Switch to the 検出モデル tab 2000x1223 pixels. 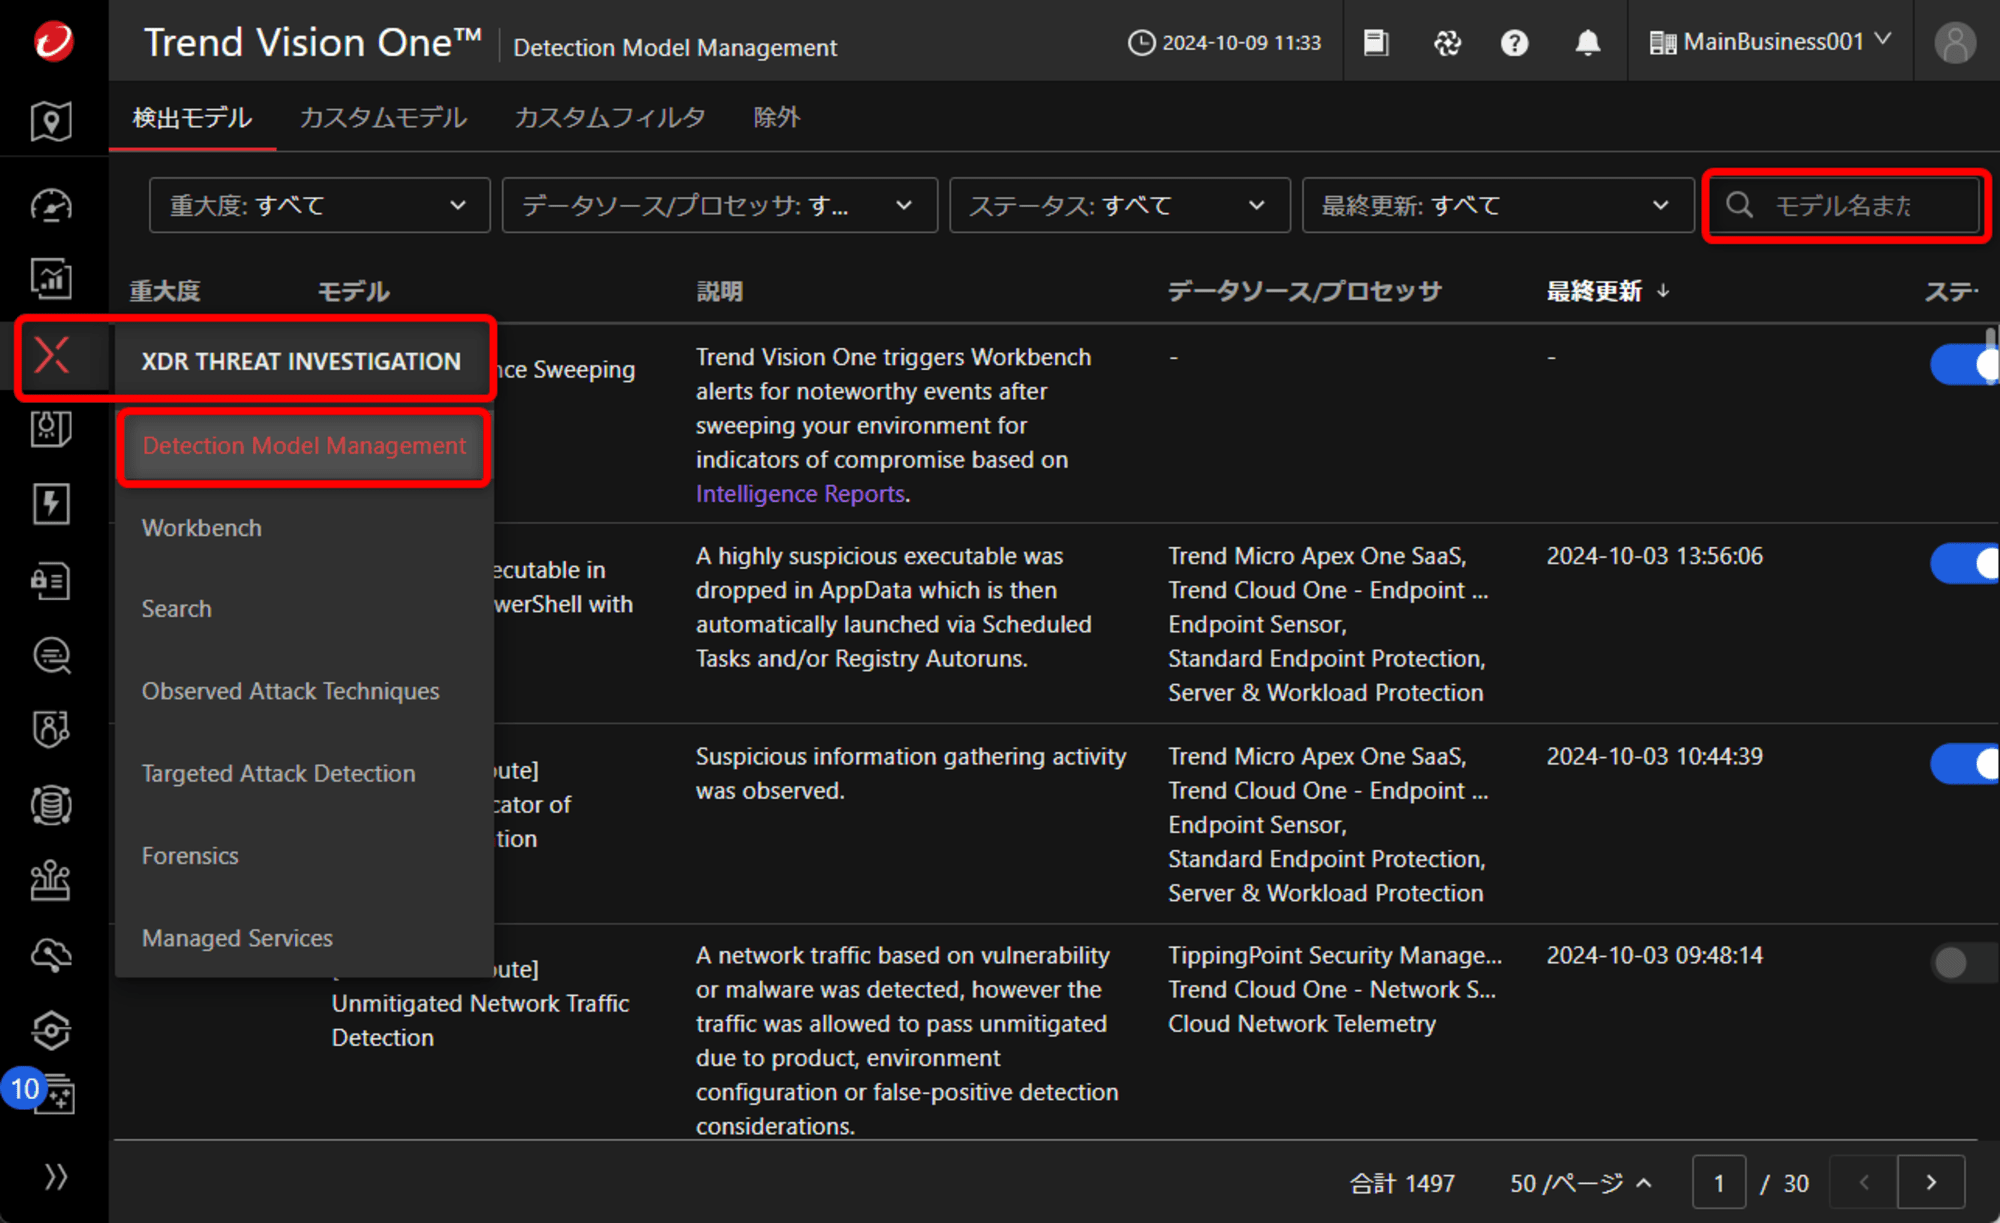(192, 118)
